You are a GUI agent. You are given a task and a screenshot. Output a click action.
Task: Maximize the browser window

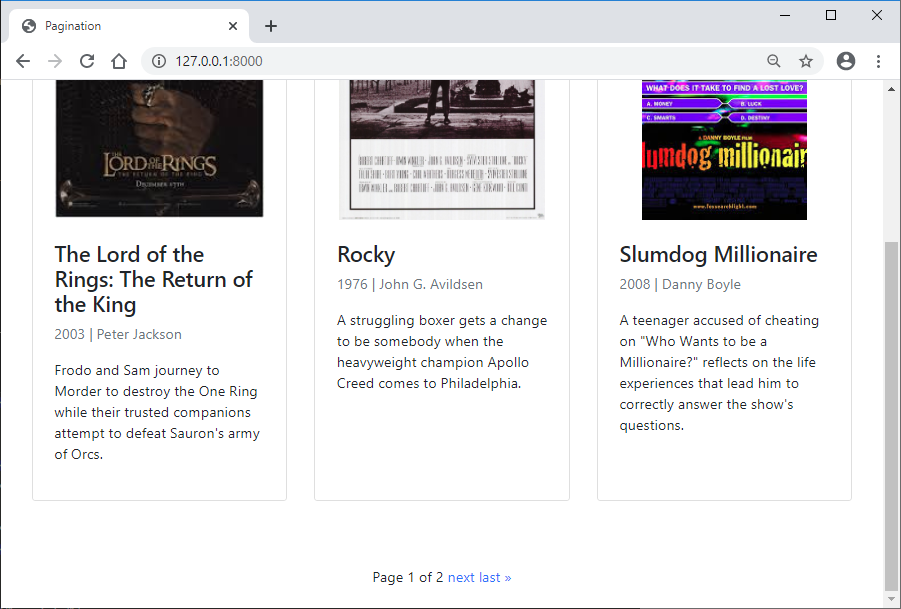831,16
